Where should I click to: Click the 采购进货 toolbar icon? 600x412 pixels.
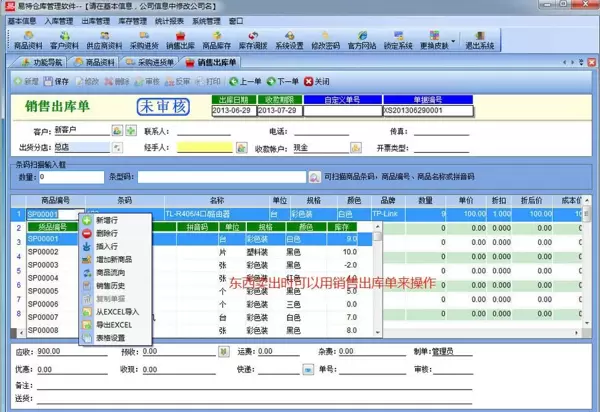tap(145, 38)
